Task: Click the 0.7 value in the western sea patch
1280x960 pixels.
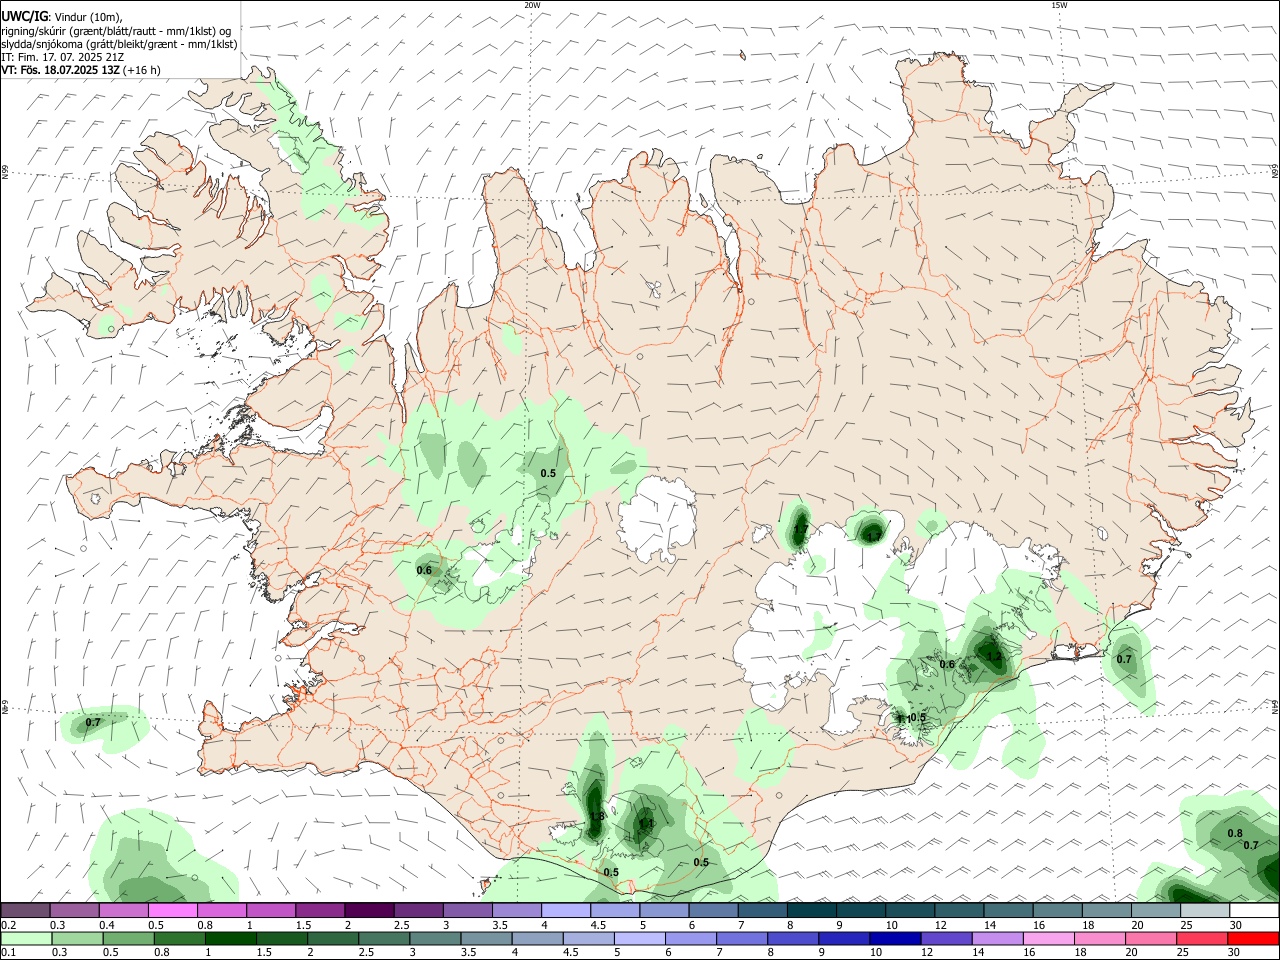Action: (93, 722)
